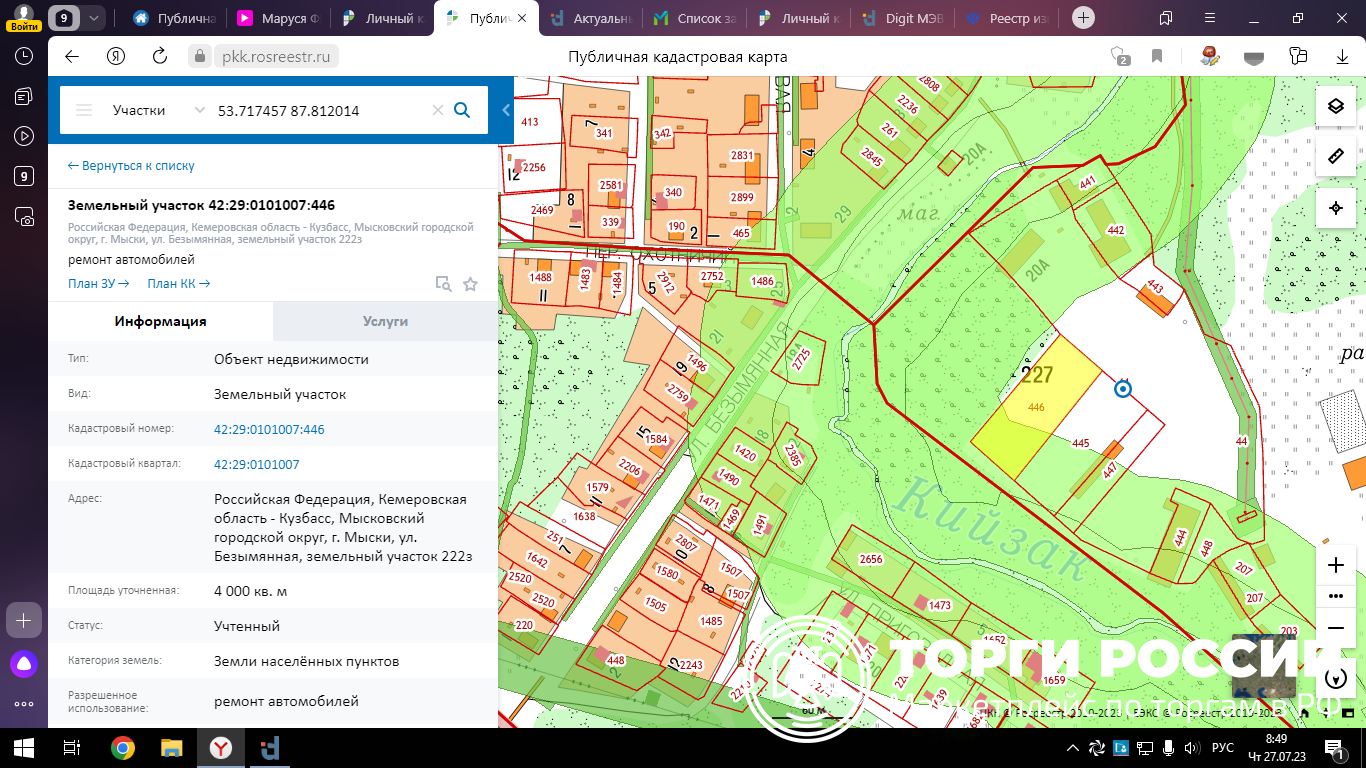Click the search magnifier button

point(462,110)
